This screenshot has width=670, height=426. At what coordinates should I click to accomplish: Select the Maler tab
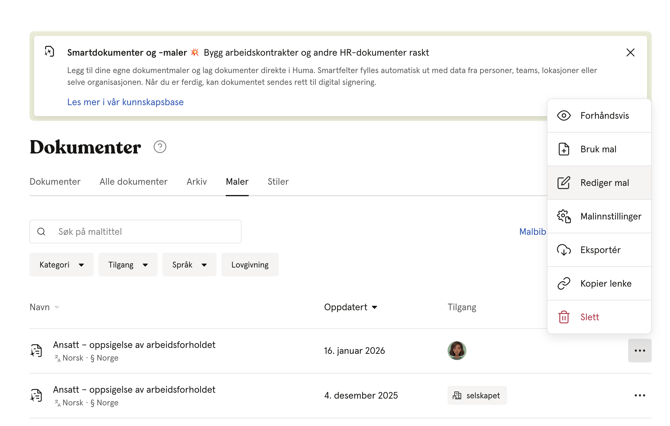(237, 182)
